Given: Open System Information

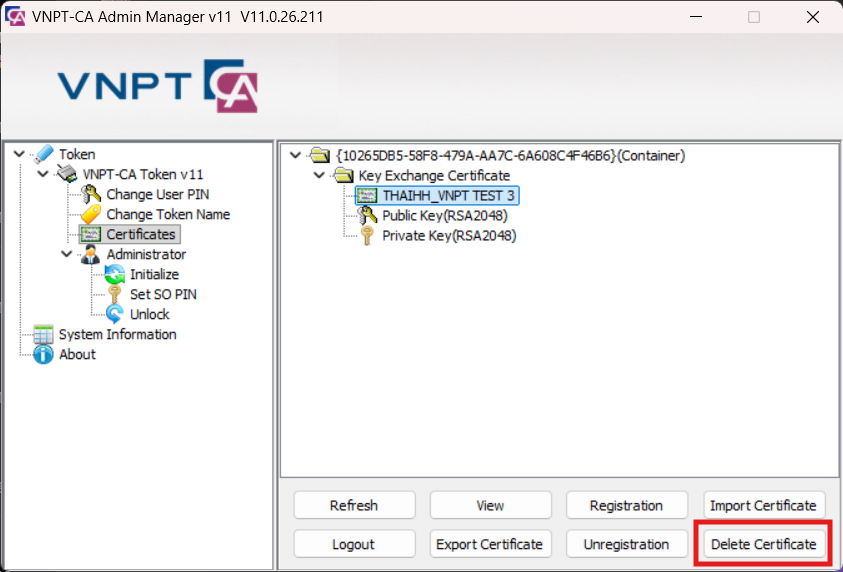Looking at the screenshot, I should tap(117, 334).
